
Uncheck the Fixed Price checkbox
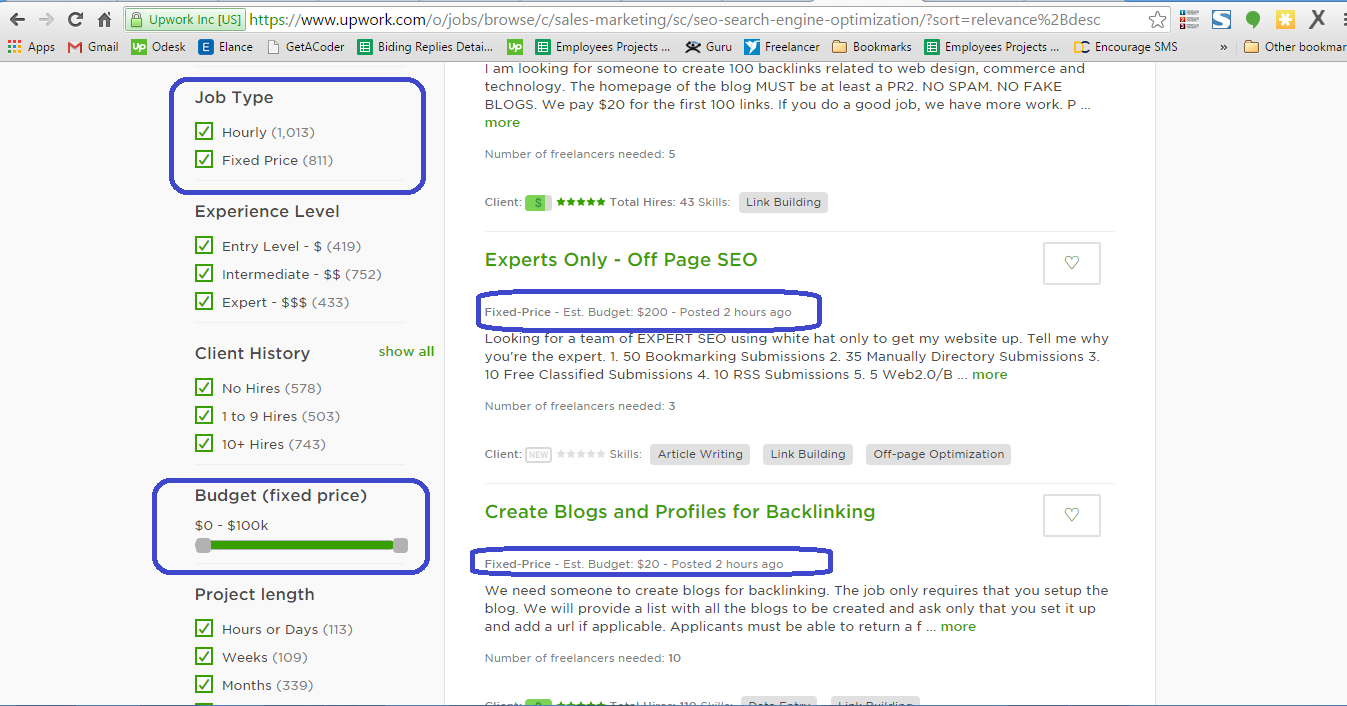tap(204, 159)
